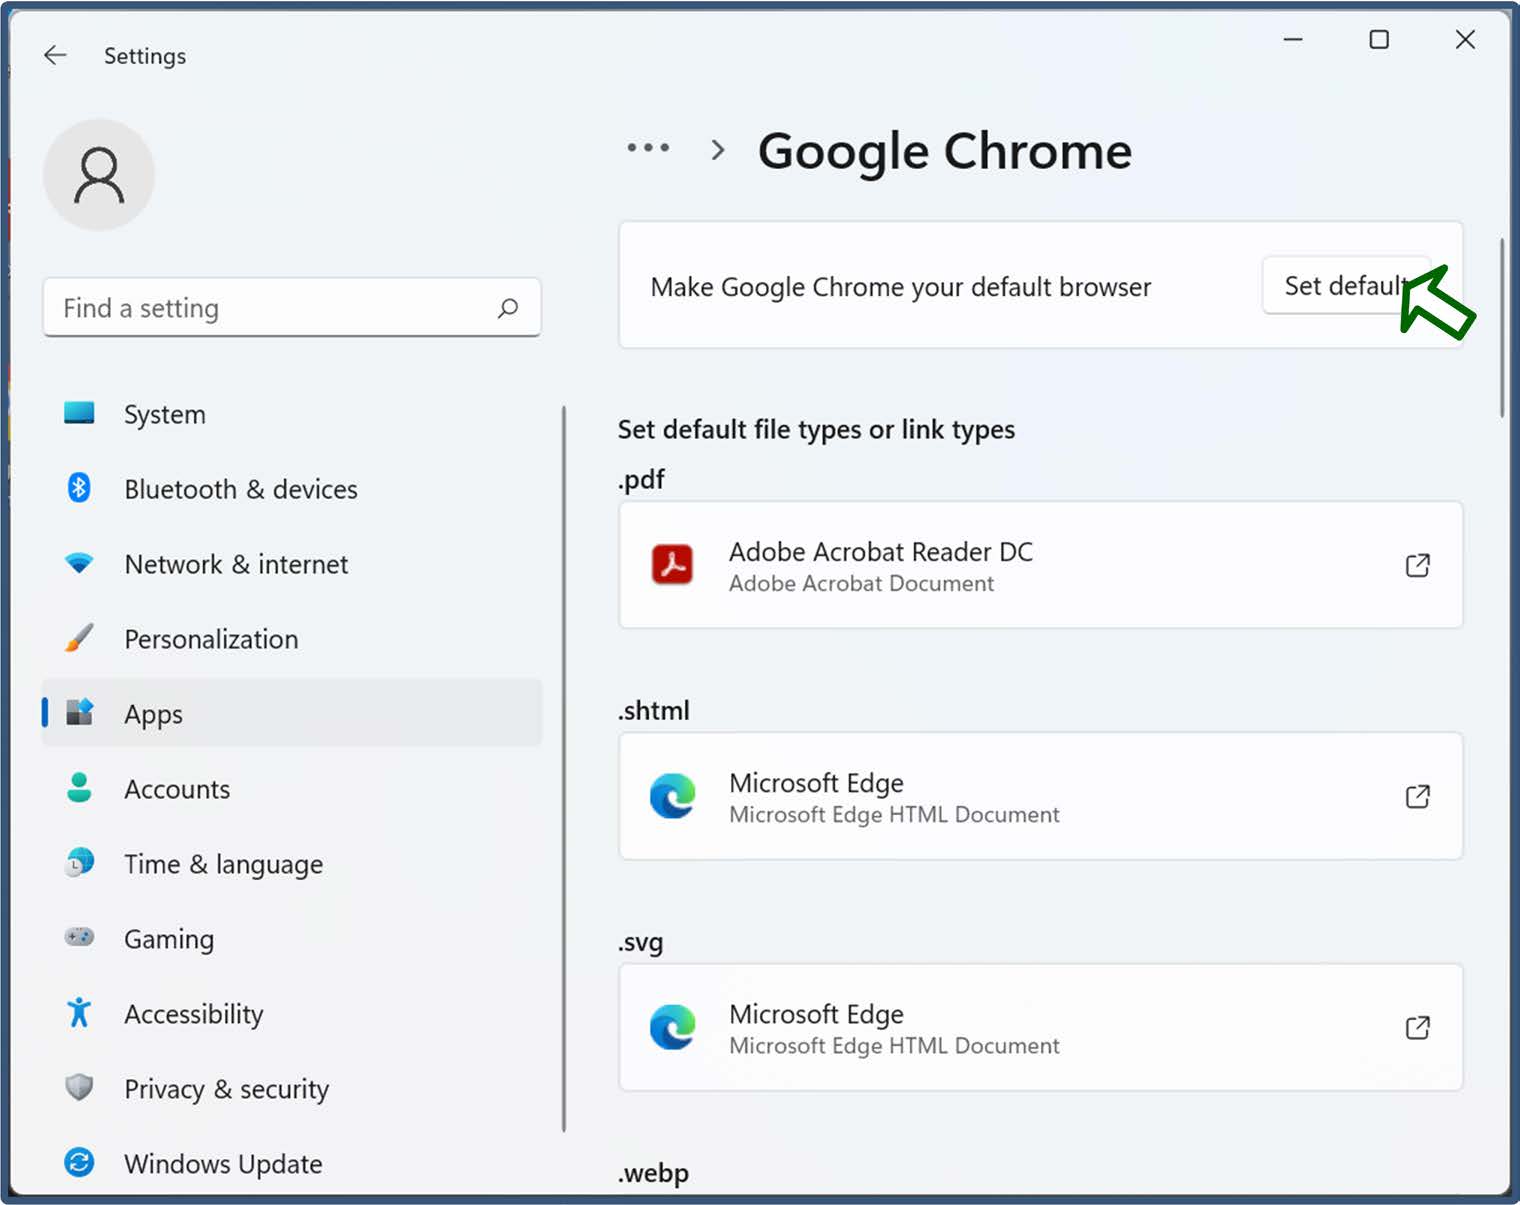Click the main panel vertical scrollbar

click(x=1501, y=328)
